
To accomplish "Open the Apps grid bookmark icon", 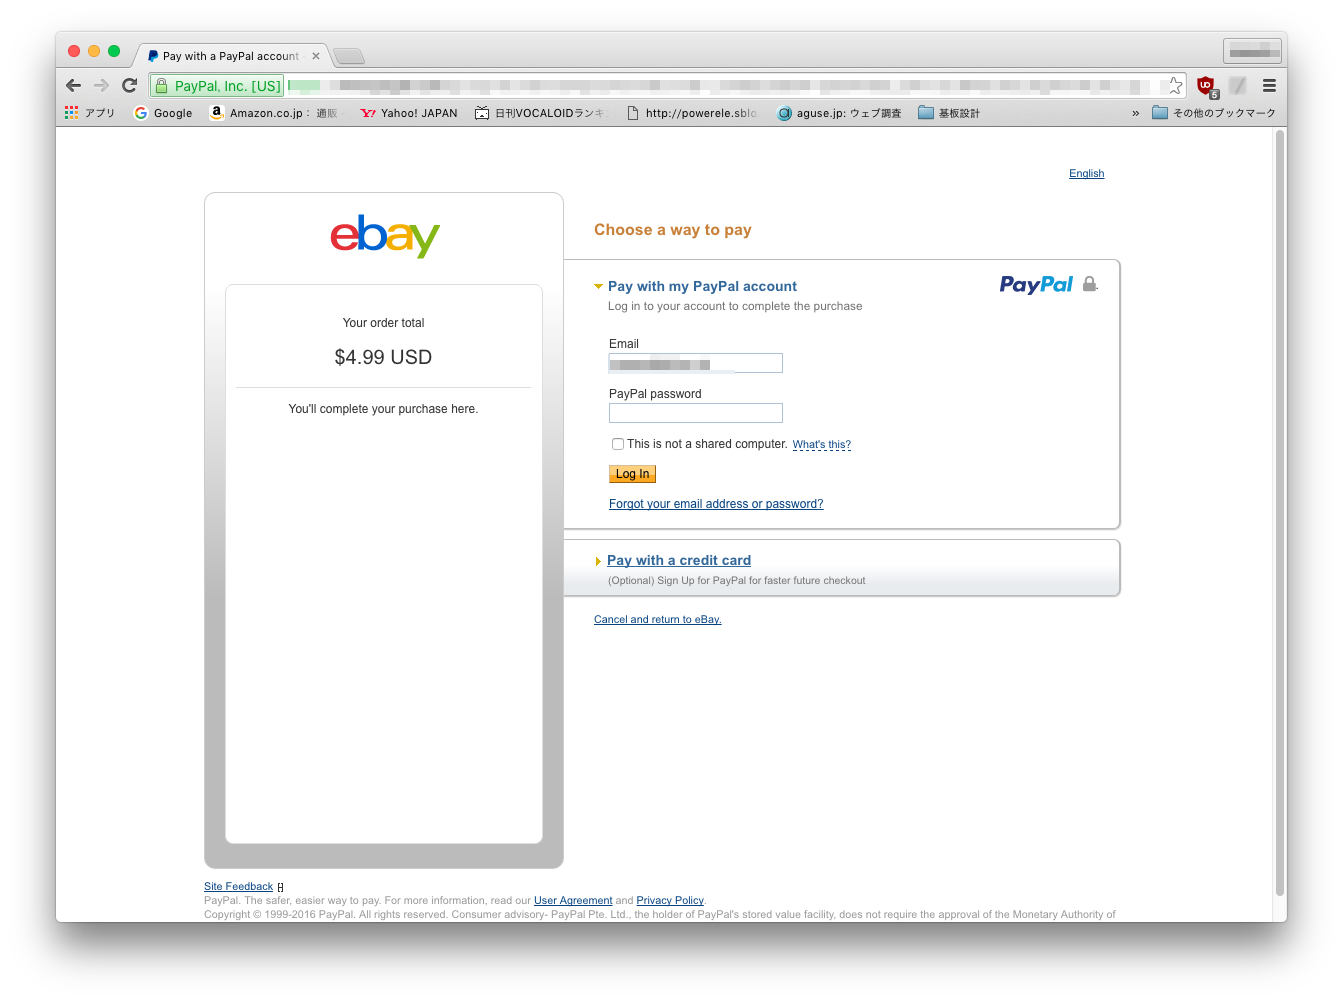I will point(71,113).
